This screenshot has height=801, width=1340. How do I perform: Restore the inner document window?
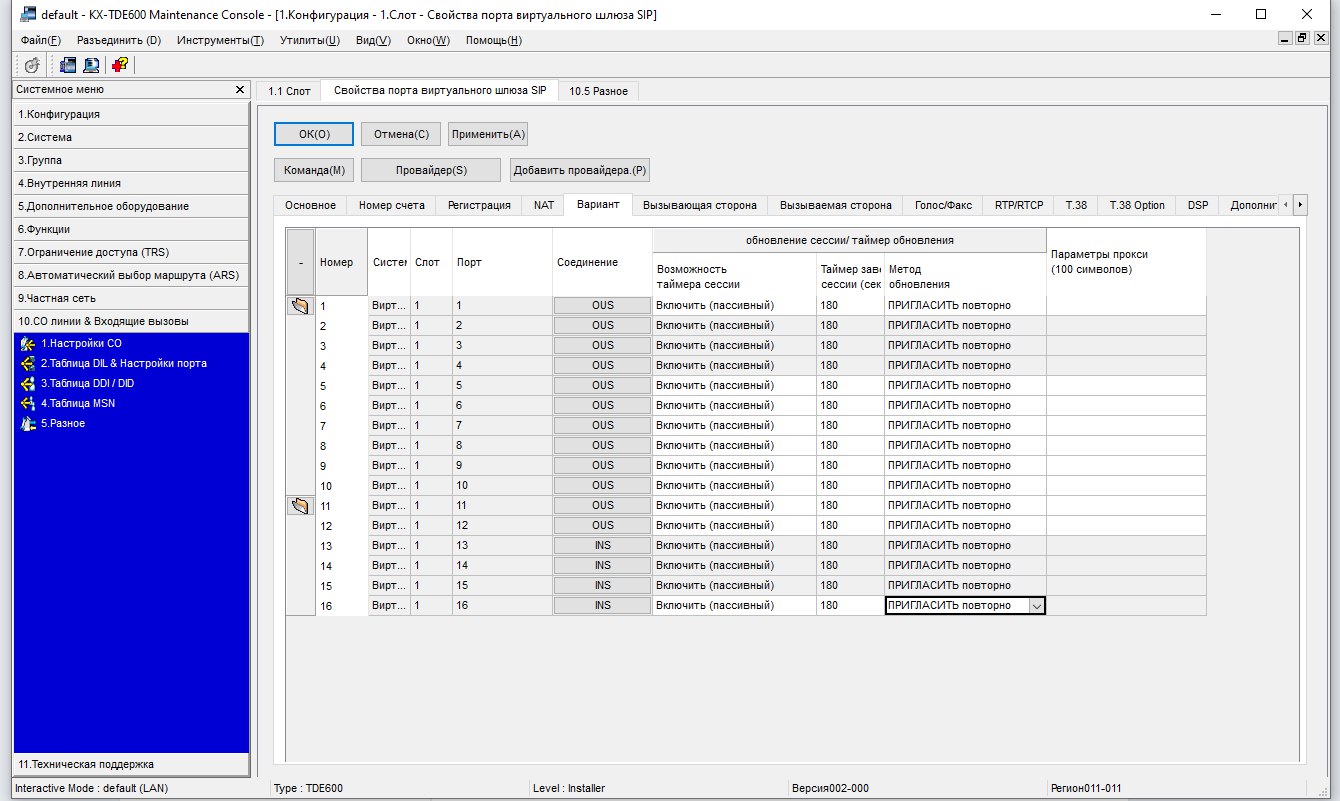click(1302, 38)
